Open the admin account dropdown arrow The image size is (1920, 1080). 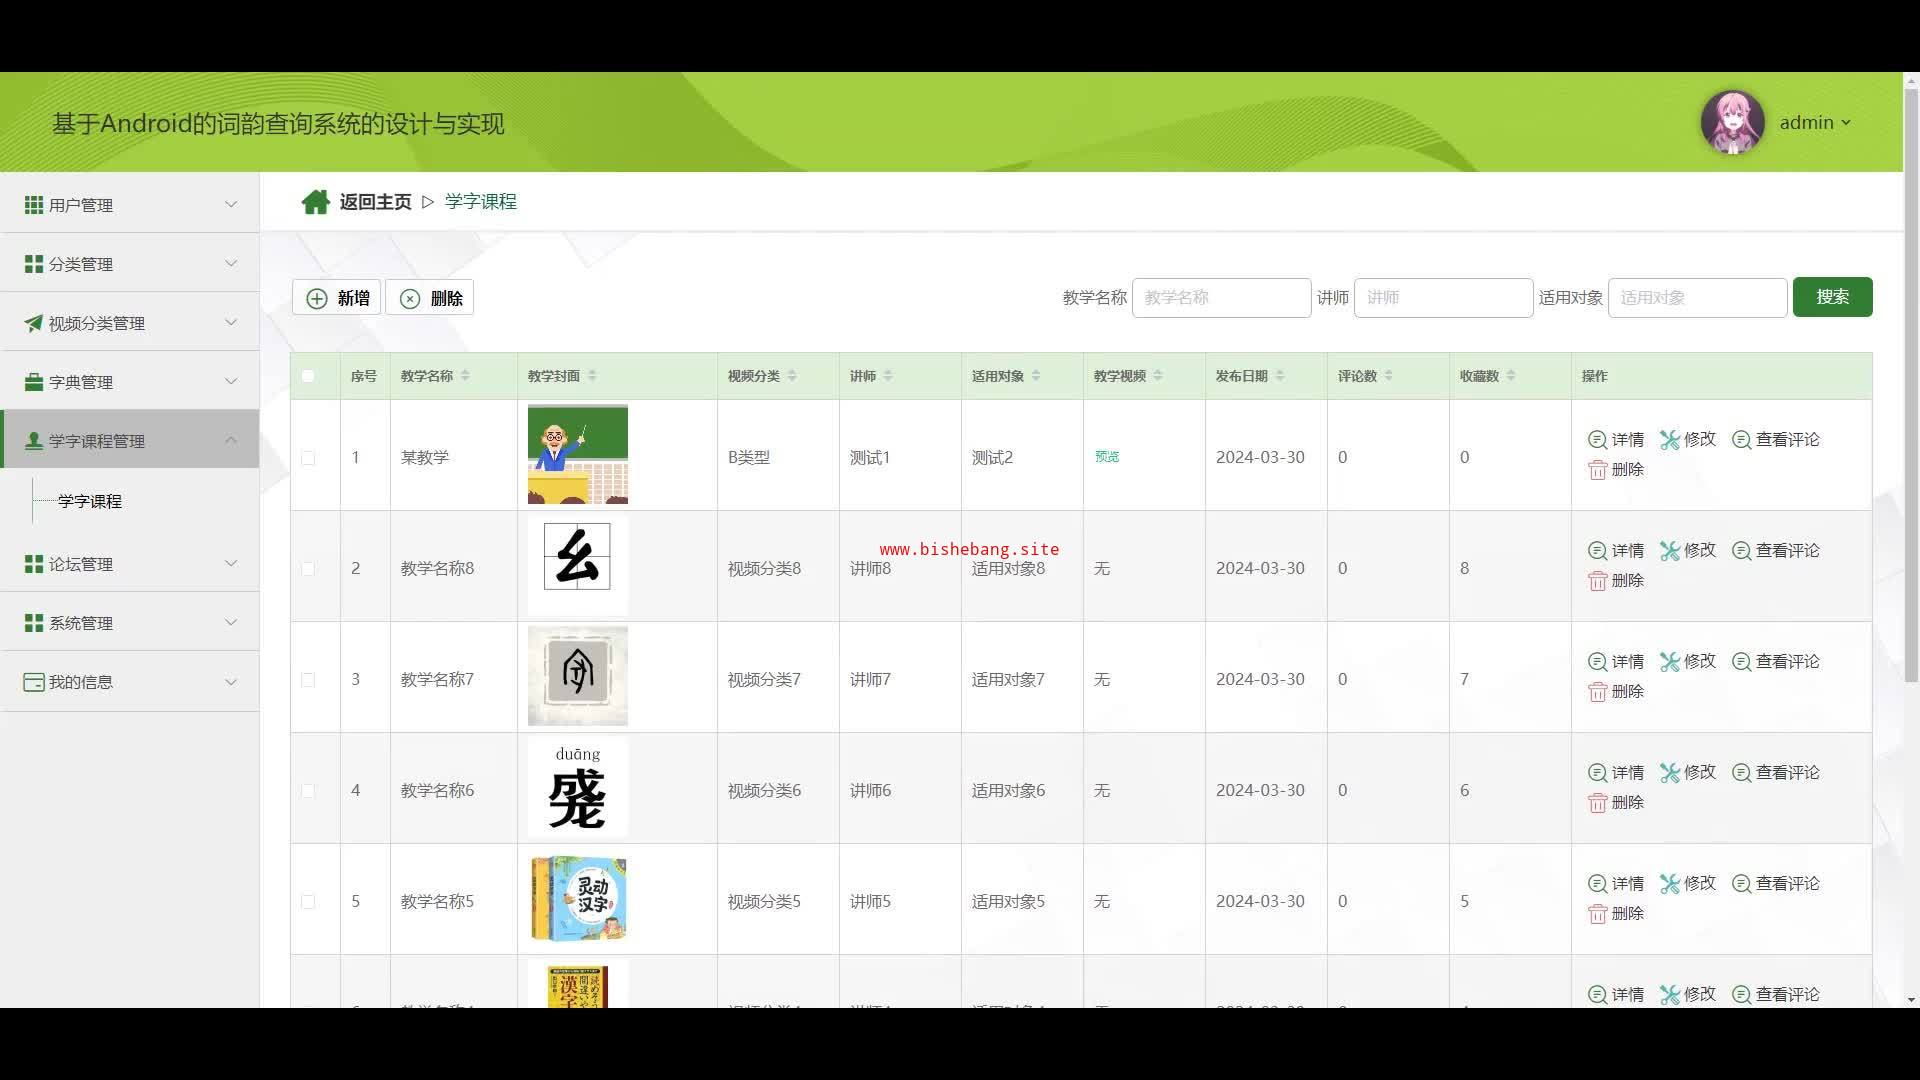(x=1846, y=123)
